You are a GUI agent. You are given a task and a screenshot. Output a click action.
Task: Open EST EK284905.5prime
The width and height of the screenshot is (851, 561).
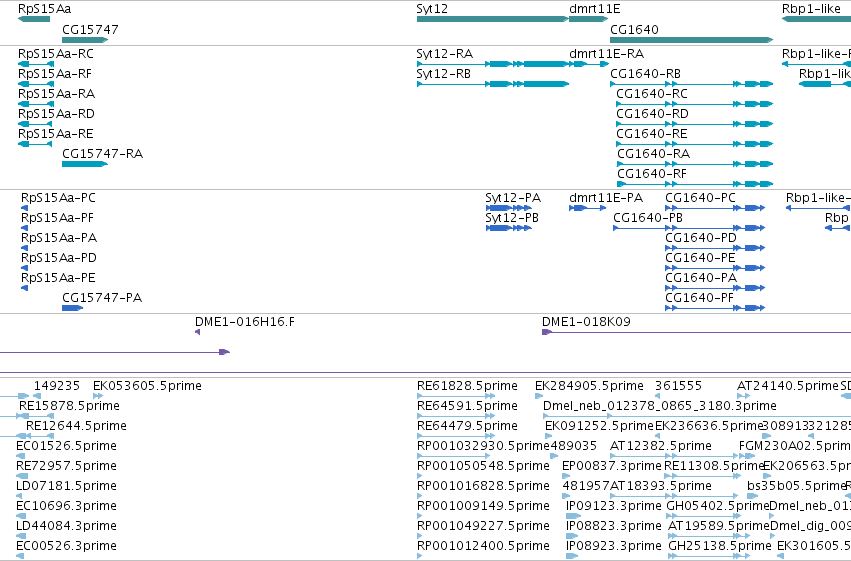539,396
